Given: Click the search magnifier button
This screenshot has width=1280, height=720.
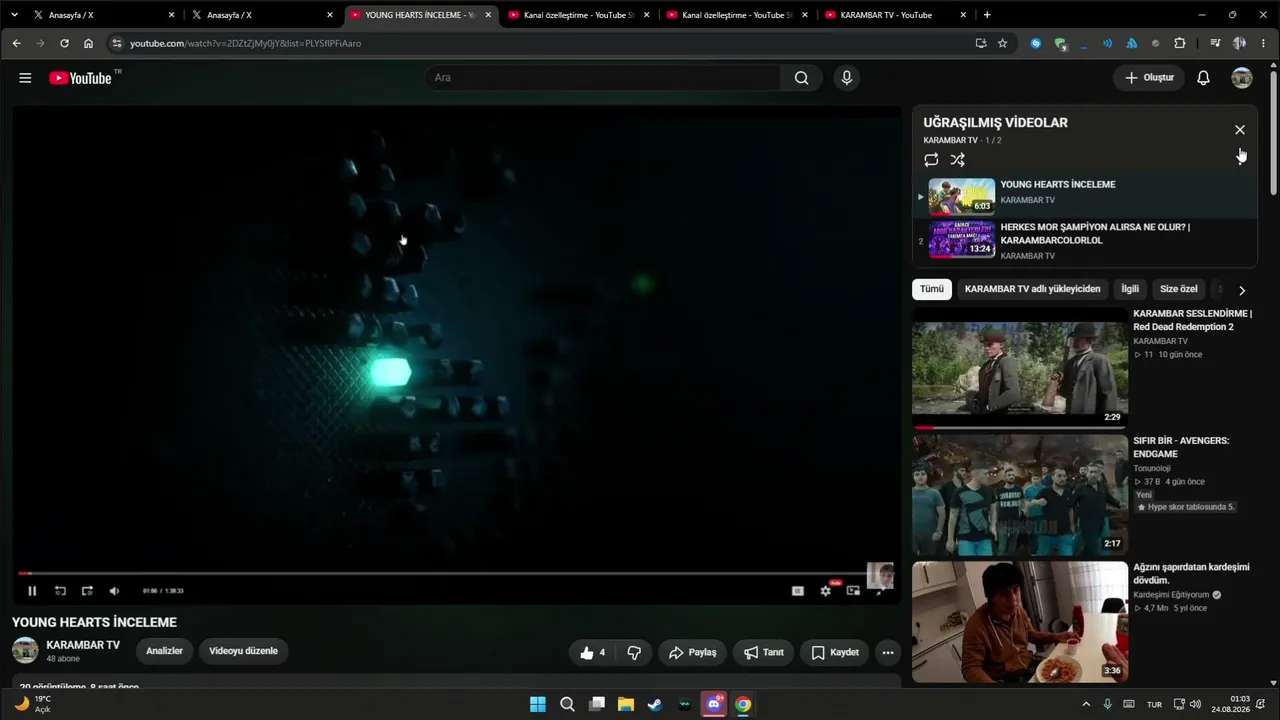Looking at the screenshot, I should click(801, 78).
